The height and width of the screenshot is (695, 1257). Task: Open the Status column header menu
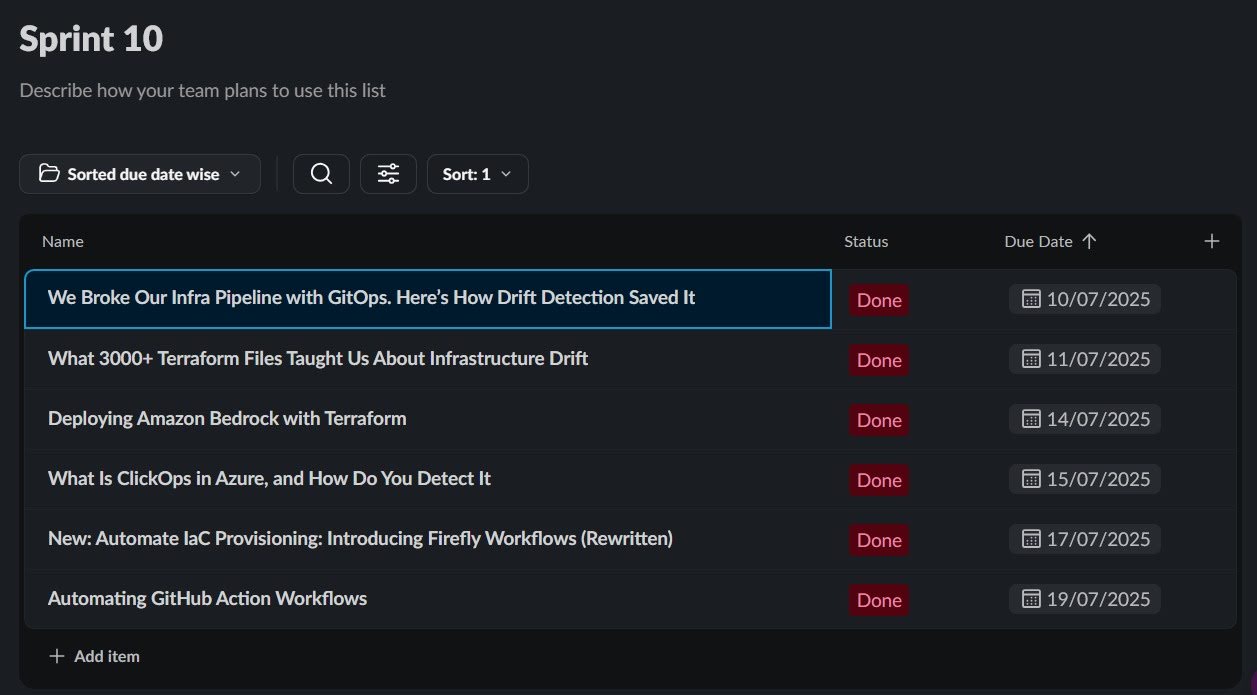coord(865,241)
